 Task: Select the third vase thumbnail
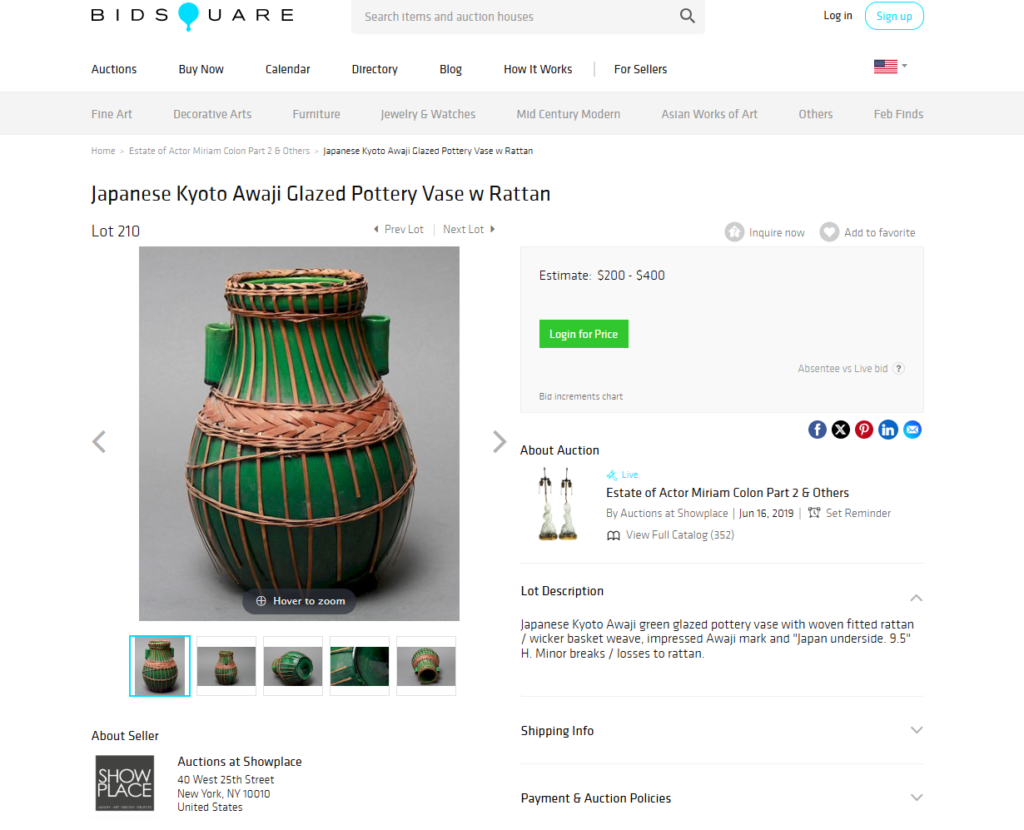tap(293, 666)
